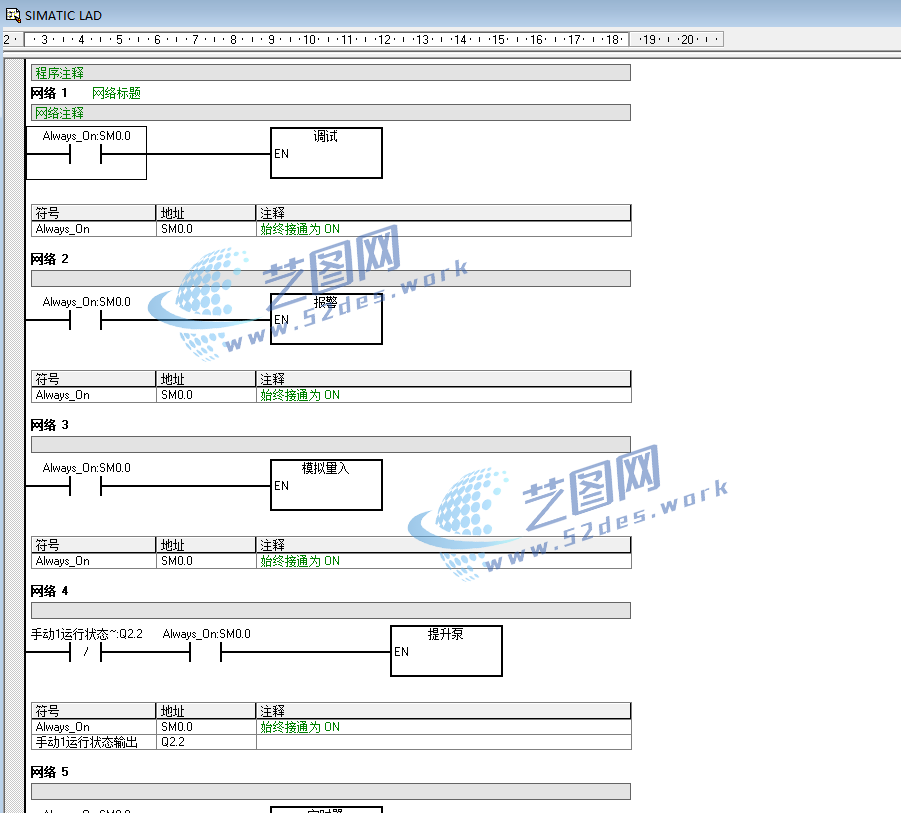This screenshot has width=901, height=813.
Task: Click the 始终接通为 ON comment under network 4
Action: (300, 727)
